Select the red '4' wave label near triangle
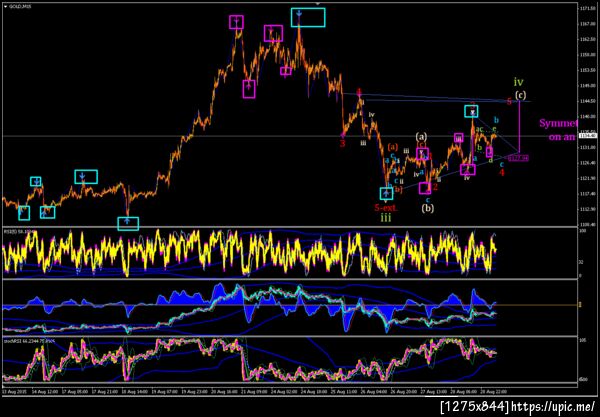The image size is (600, 417). pyautogui.click(x=502, y=173)
